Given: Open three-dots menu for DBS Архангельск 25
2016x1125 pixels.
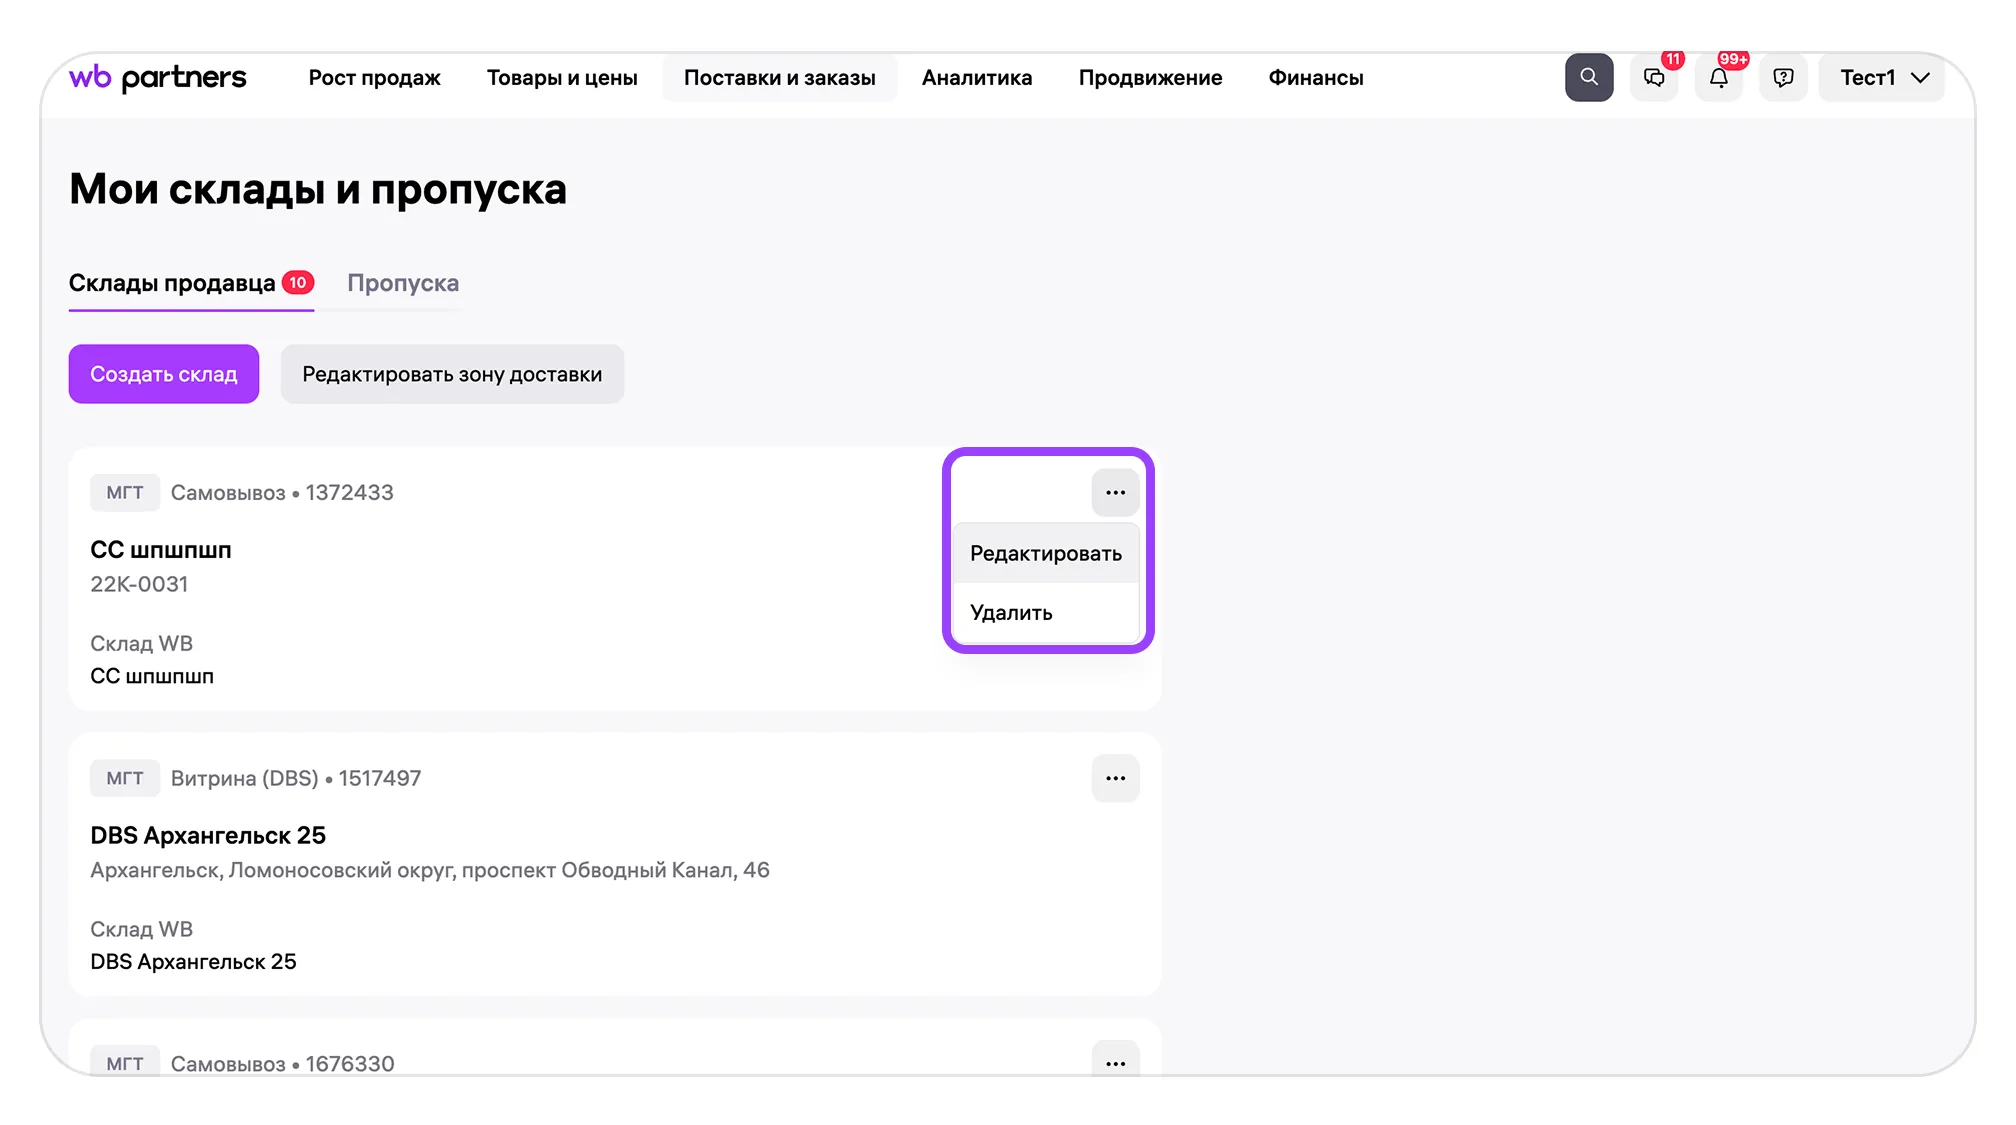Looking at the screenshot, I should pos(1115,778).
